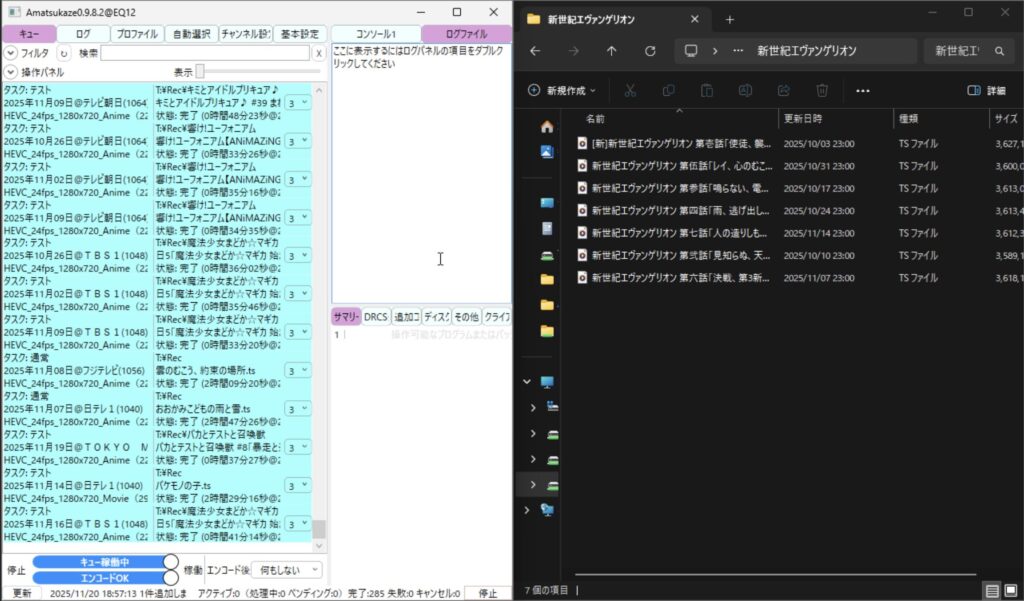
Task: Click the back arrow in Explorer
Action: (535, 51)
